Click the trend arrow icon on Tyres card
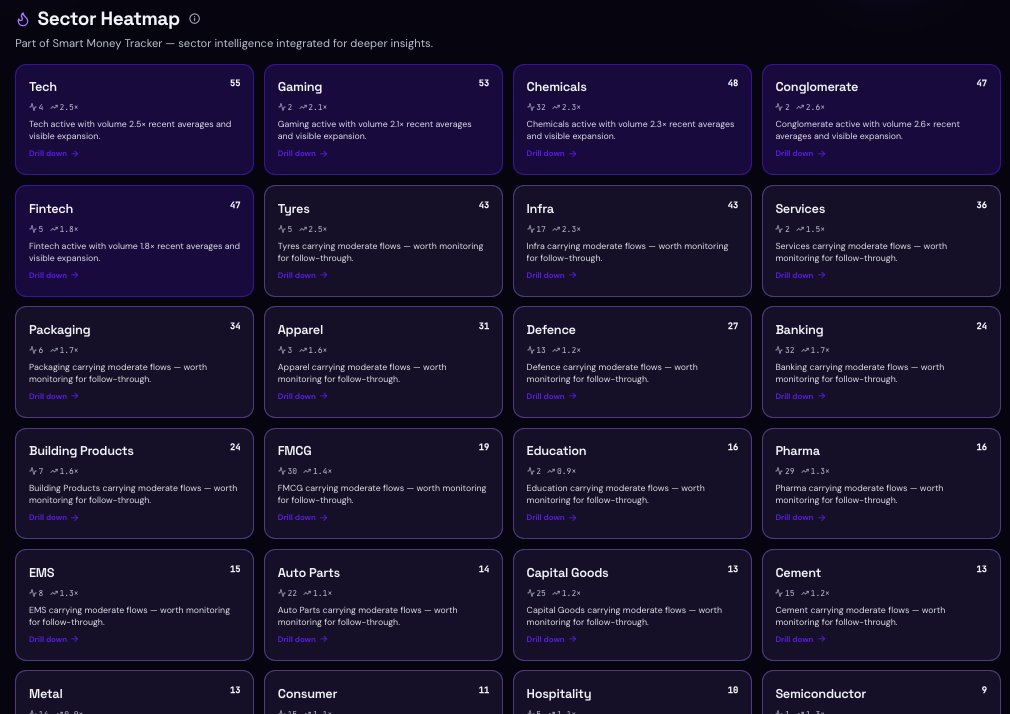This screenshot has width=1010, height=714. (303, 229)
